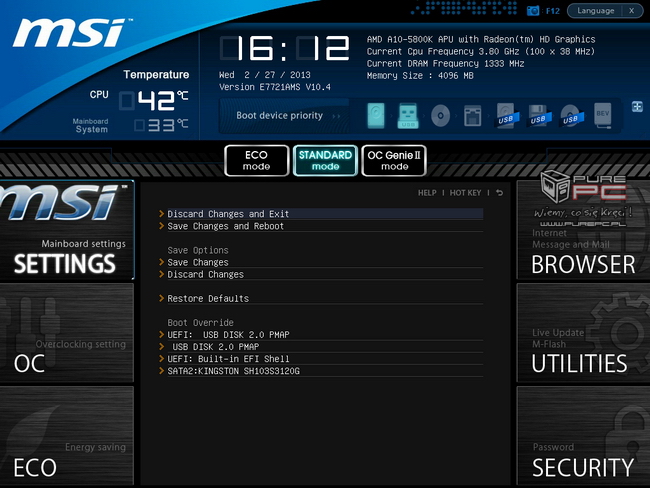
Task: Open the ECO energy saving panel
Action: point(67,436)
